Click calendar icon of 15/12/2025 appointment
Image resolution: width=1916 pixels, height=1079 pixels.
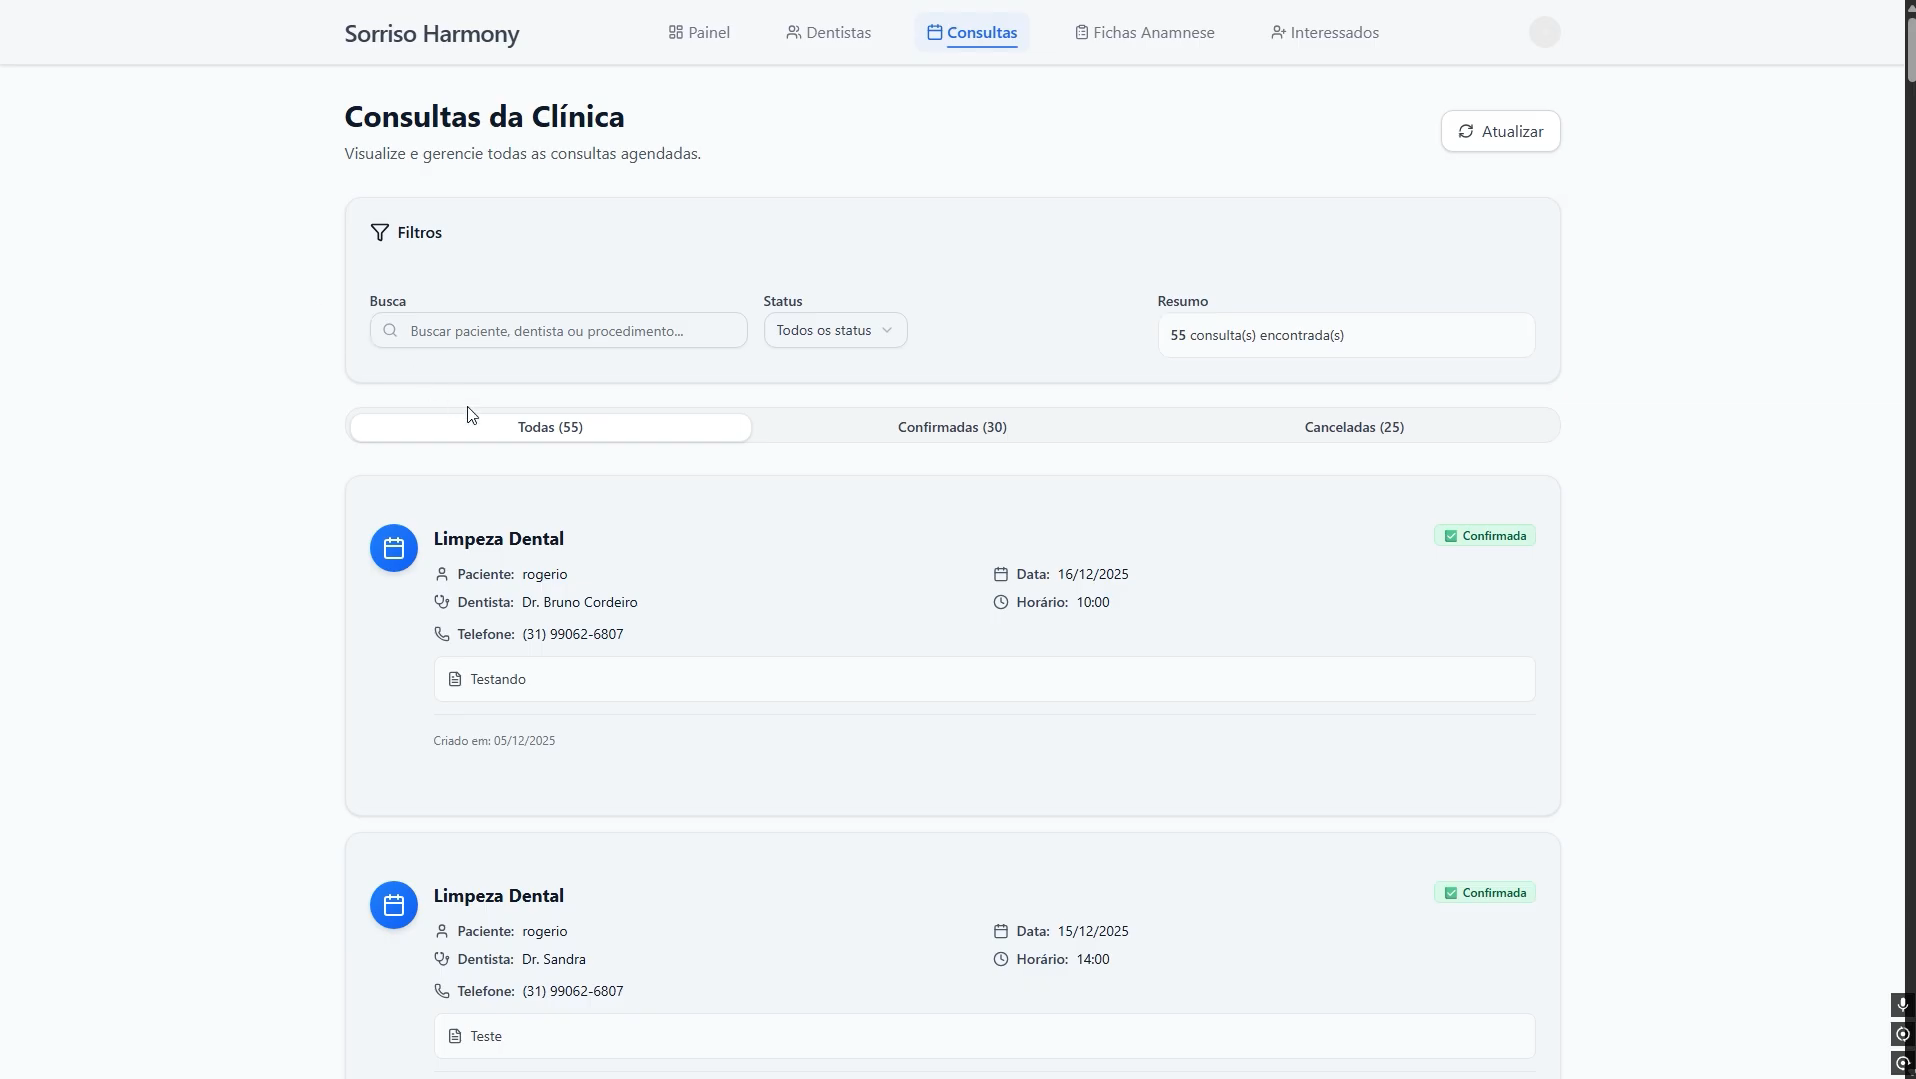coord(394,905)
